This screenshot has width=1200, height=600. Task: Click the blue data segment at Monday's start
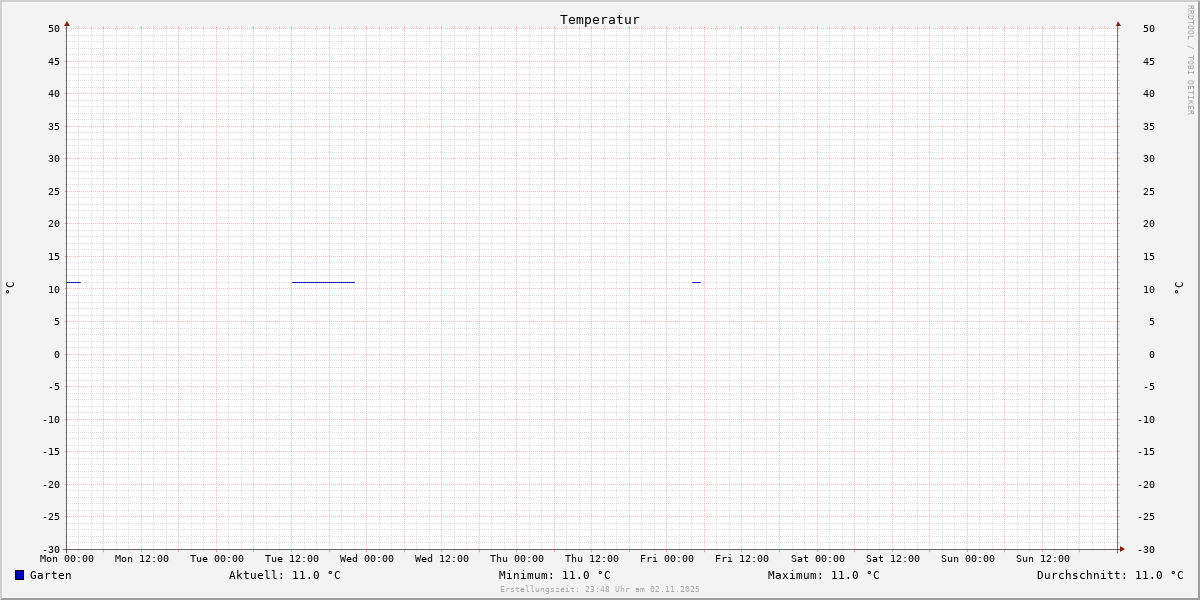73,282
